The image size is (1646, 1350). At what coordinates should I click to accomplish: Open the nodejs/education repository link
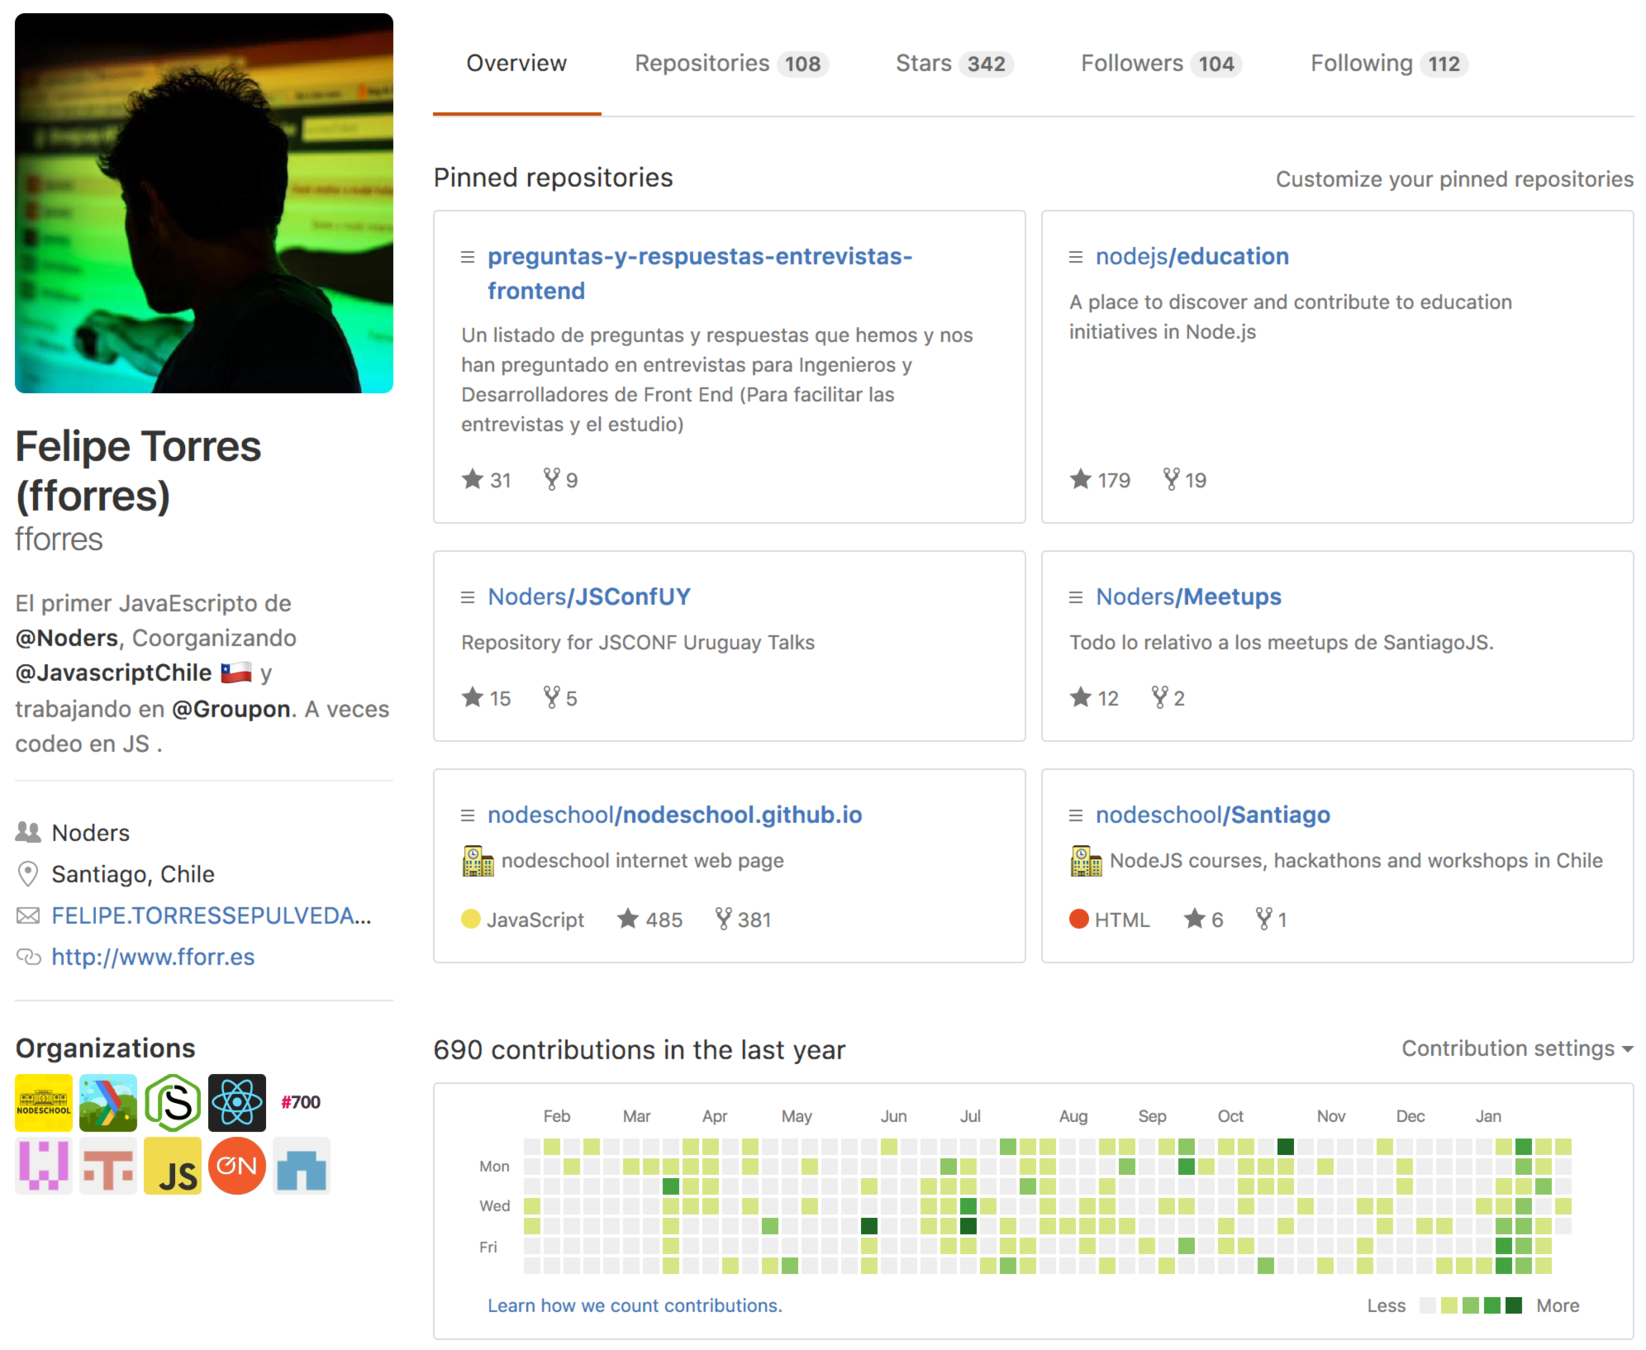(x=1192, y=256)
